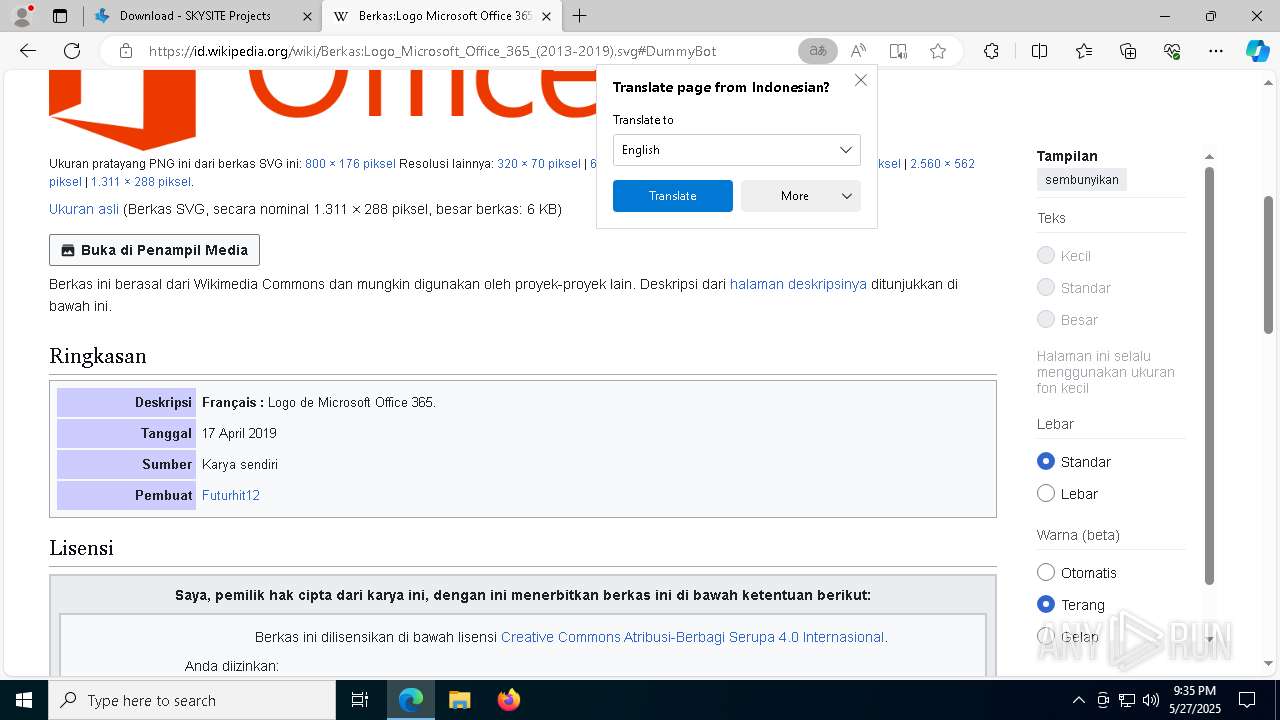1280x720 pixels.
Task: Open a new tab with plus icon
Action: pyautogui.click(x=580, y=16)
